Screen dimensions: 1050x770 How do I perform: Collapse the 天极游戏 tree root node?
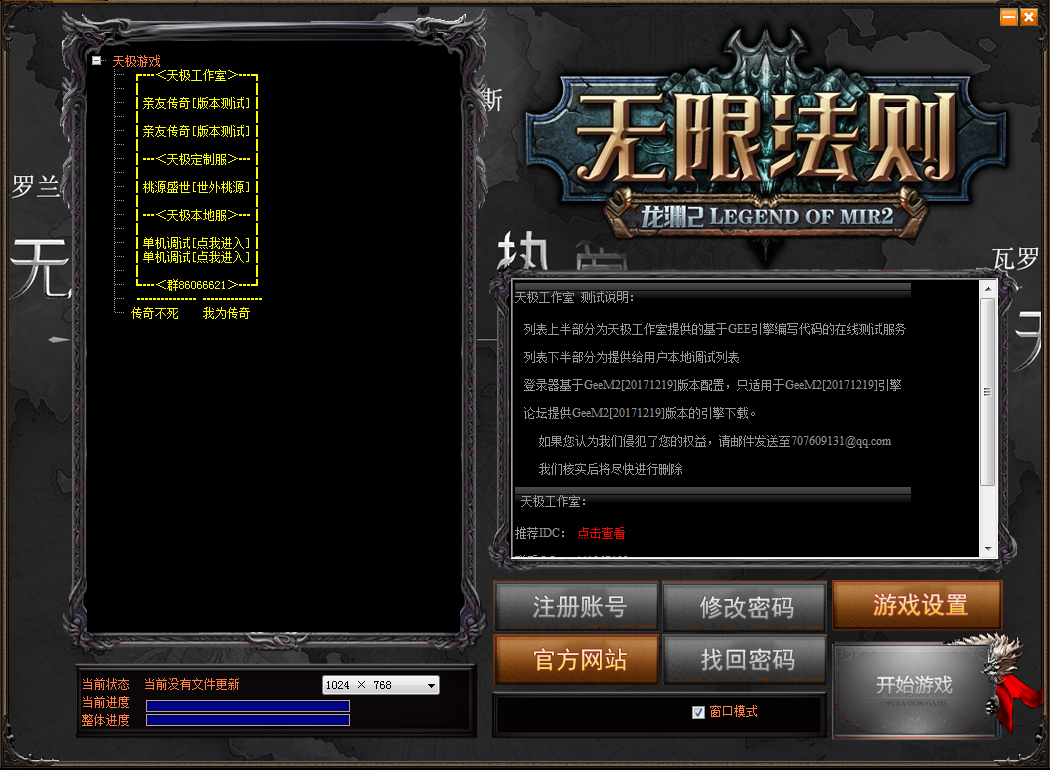[x=96, y=61]
